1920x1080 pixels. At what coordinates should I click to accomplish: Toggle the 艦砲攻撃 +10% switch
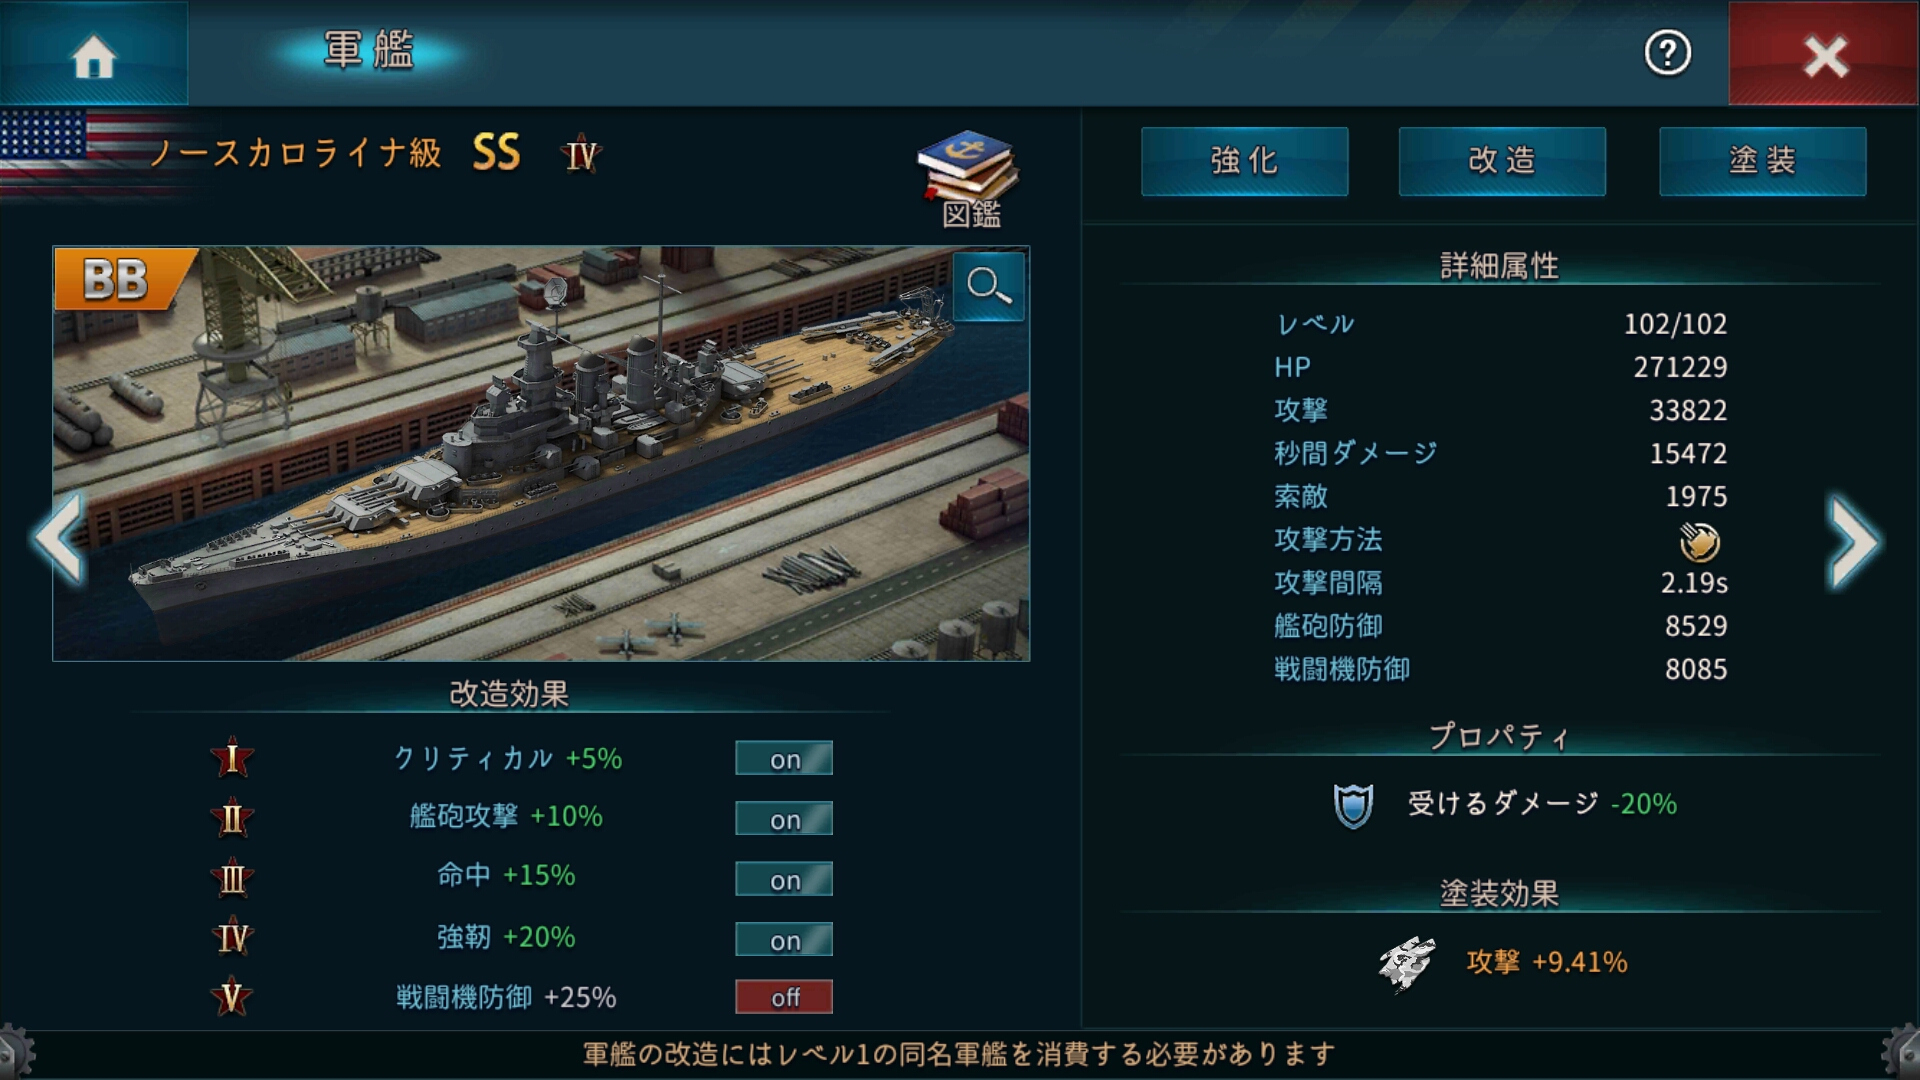784,819
